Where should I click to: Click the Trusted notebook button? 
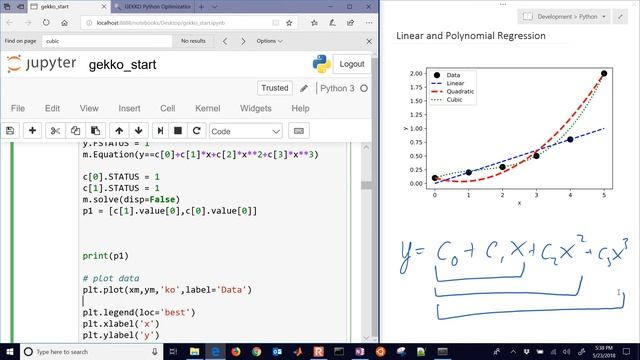point(275,88)
